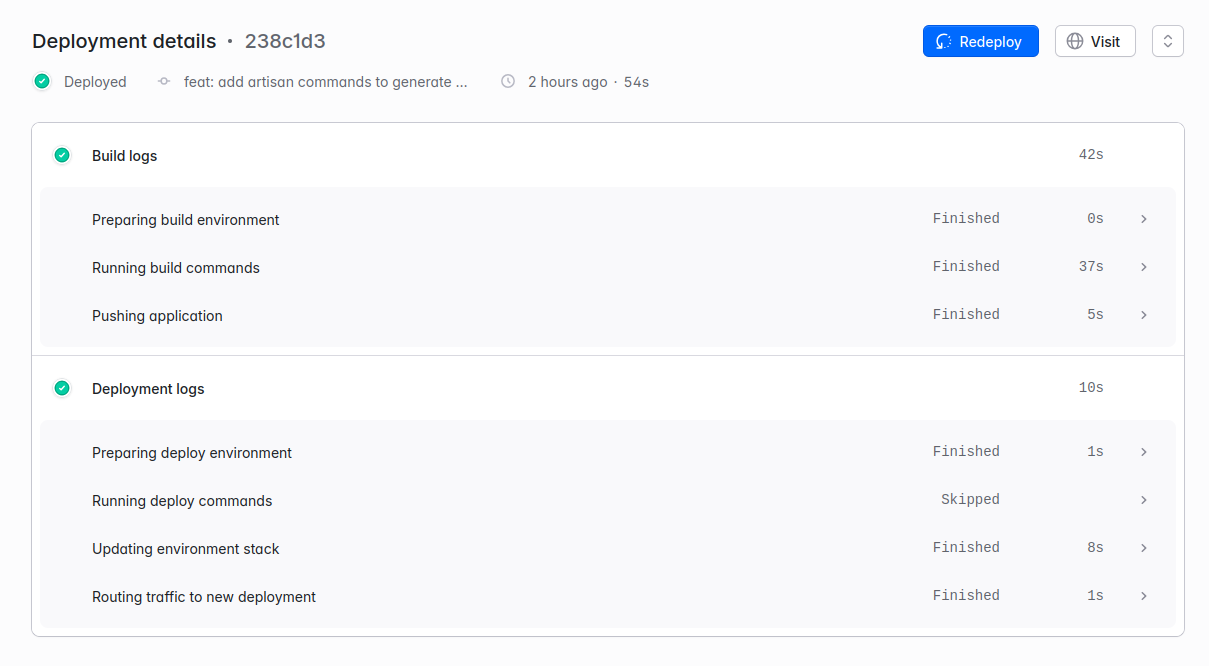
Task: Expand the Updating environment stack chevron
Action: (1144, 548)
